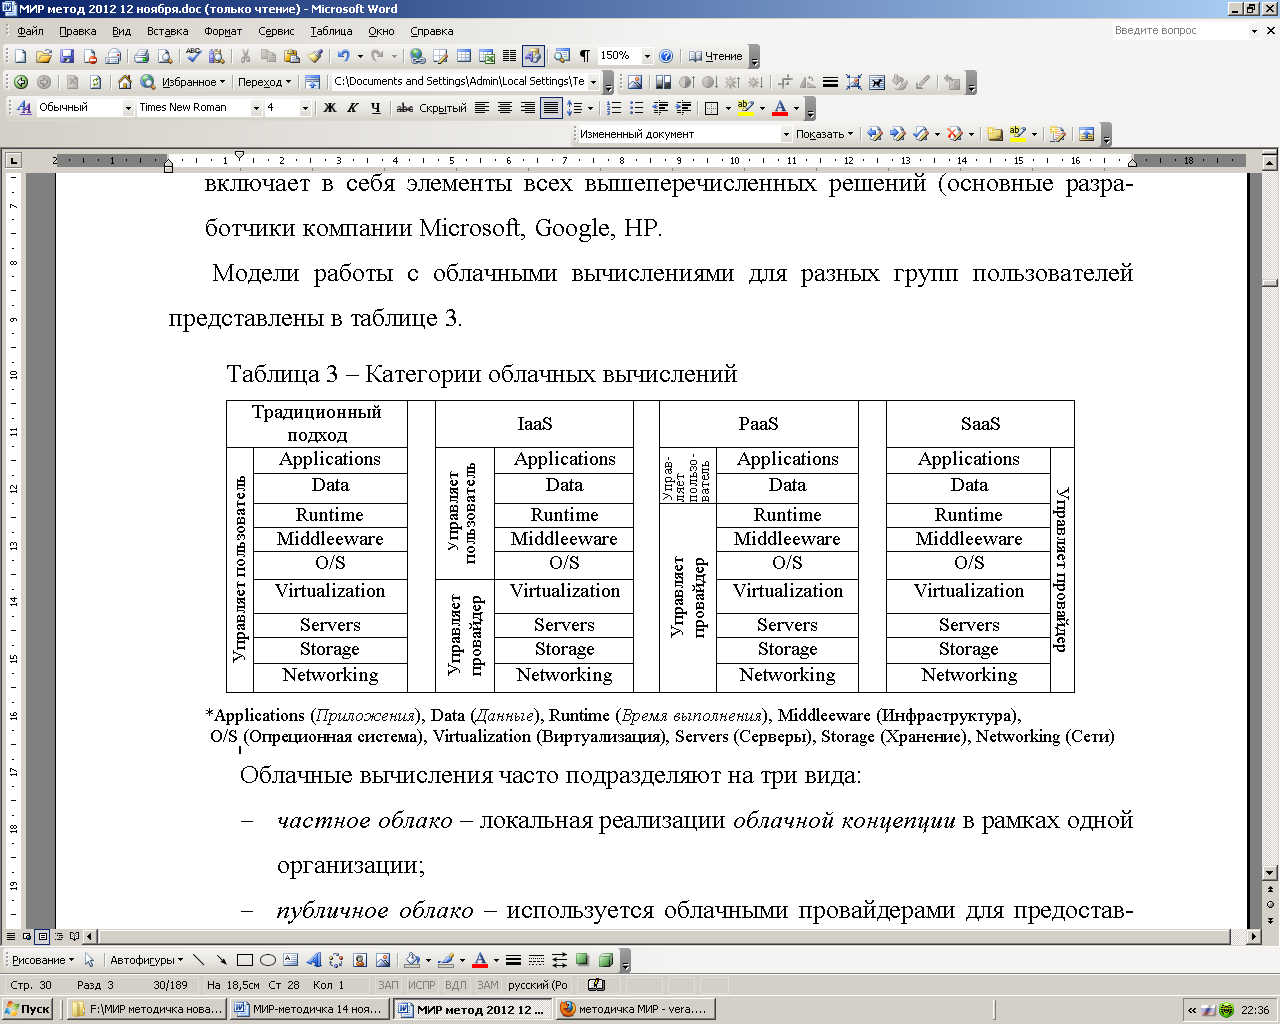The height and width of the screenshot is (1024, 1280).
Task: Click the Пуск start button
Action: 27,1010
